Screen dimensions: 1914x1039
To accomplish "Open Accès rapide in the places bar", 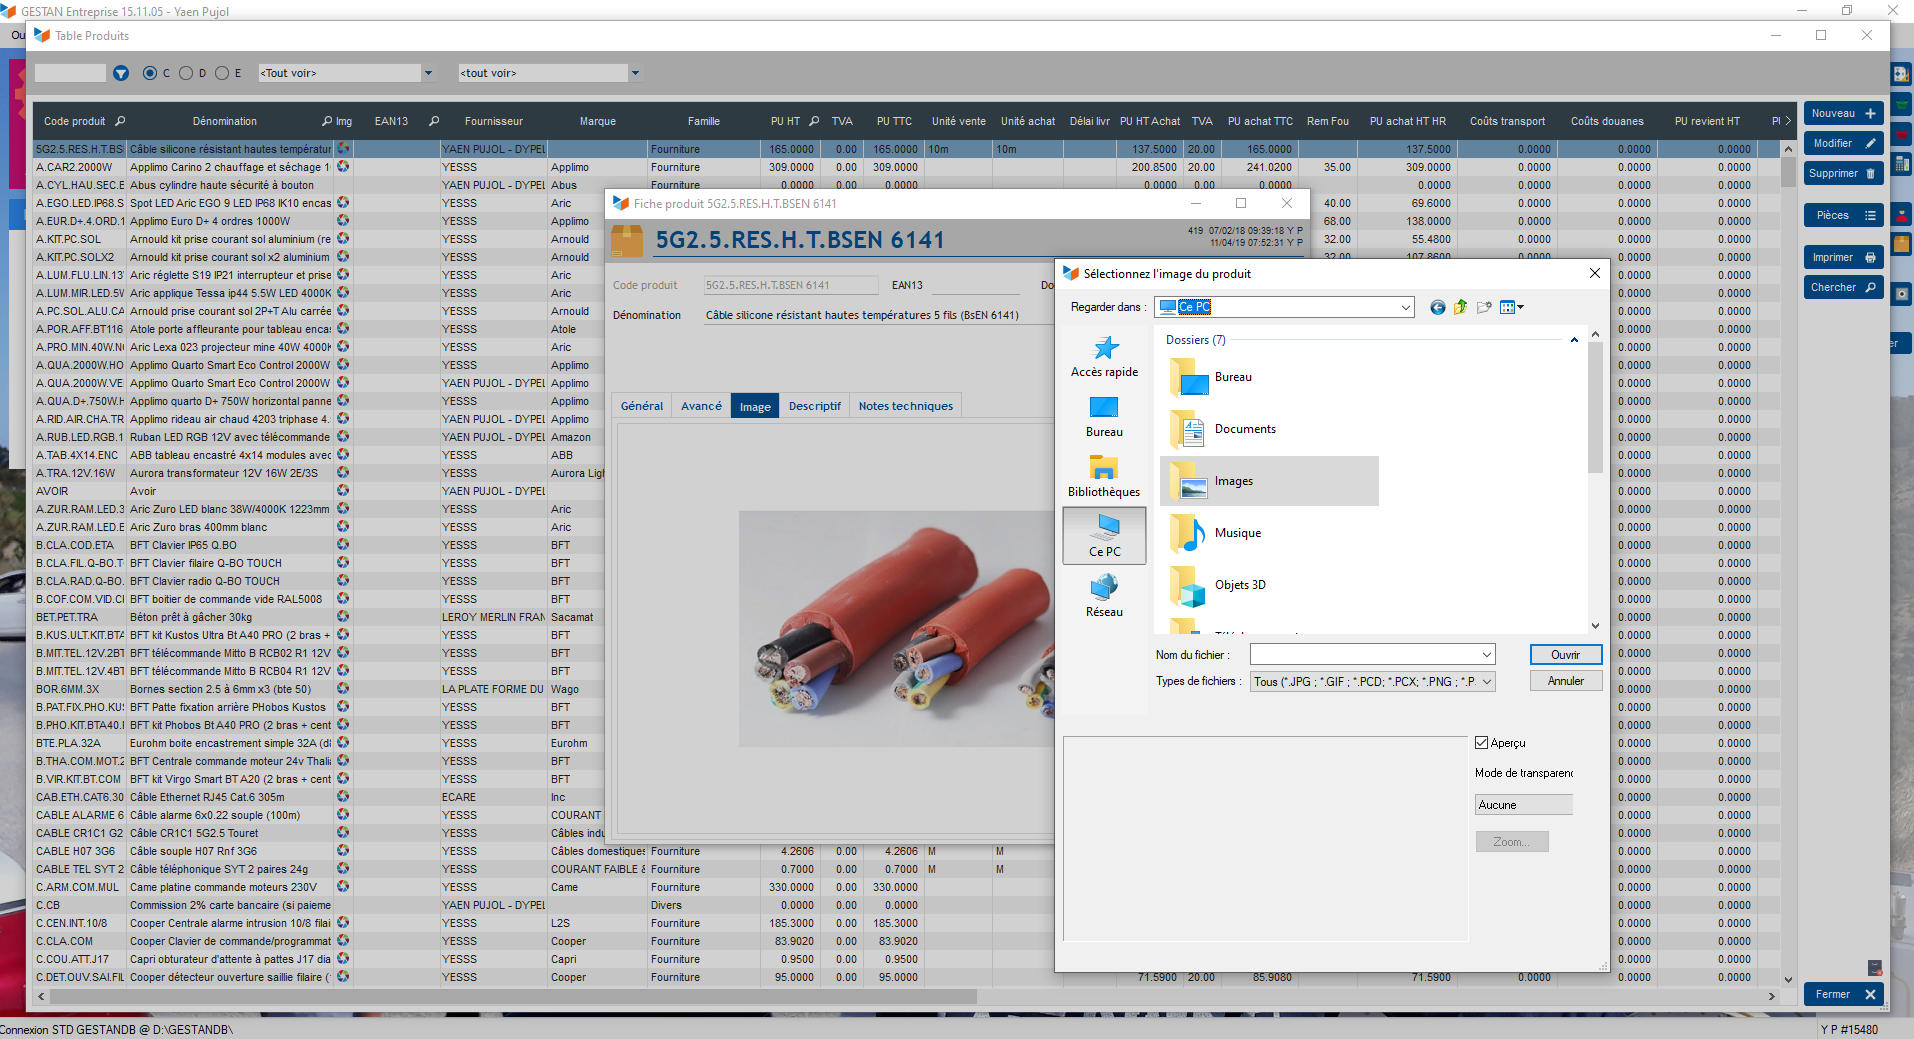I will coord(1104,357).
